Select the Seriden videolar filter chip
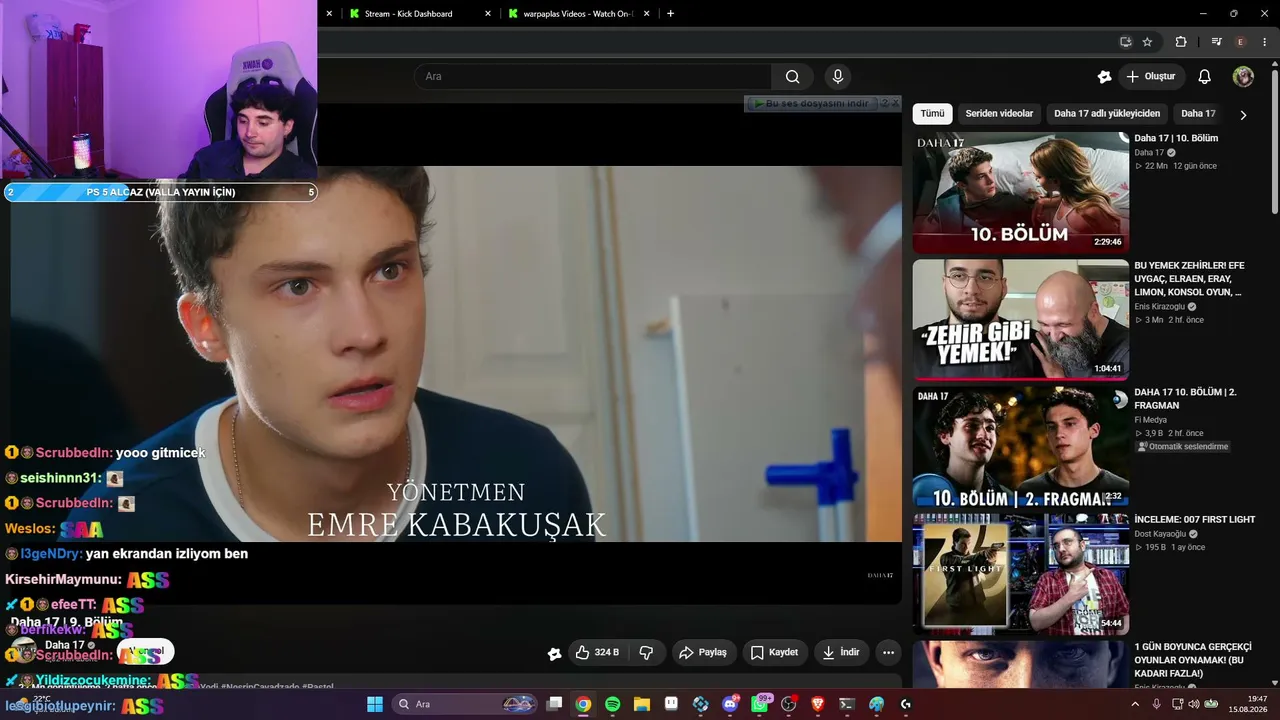 pyautogui.click(x=999, y=114)
